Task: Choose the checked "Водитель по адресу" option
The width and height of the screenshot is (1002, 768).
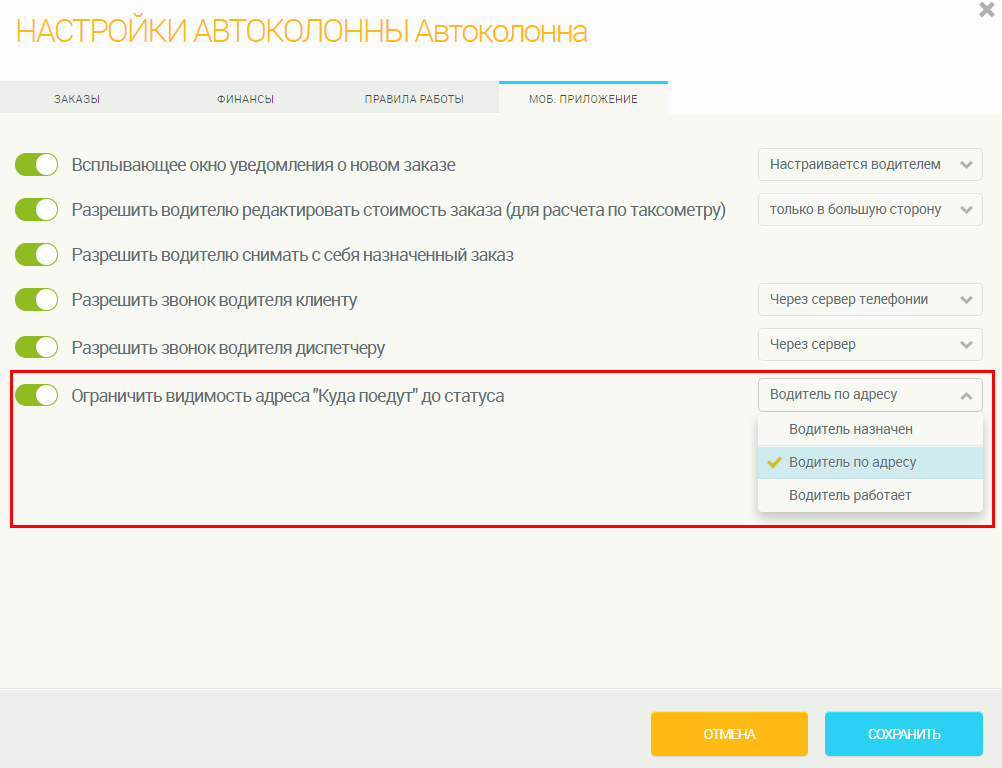Action: (852, 462)
